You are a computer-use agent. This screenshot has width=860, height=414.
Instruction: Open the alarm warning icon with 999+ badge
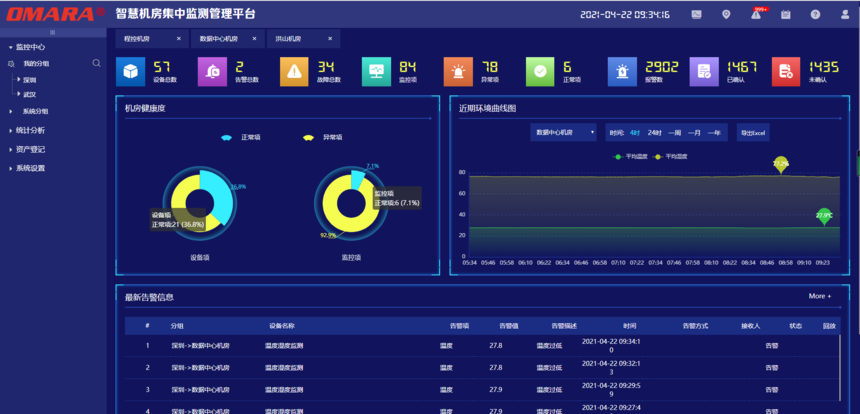pos(757,14)
